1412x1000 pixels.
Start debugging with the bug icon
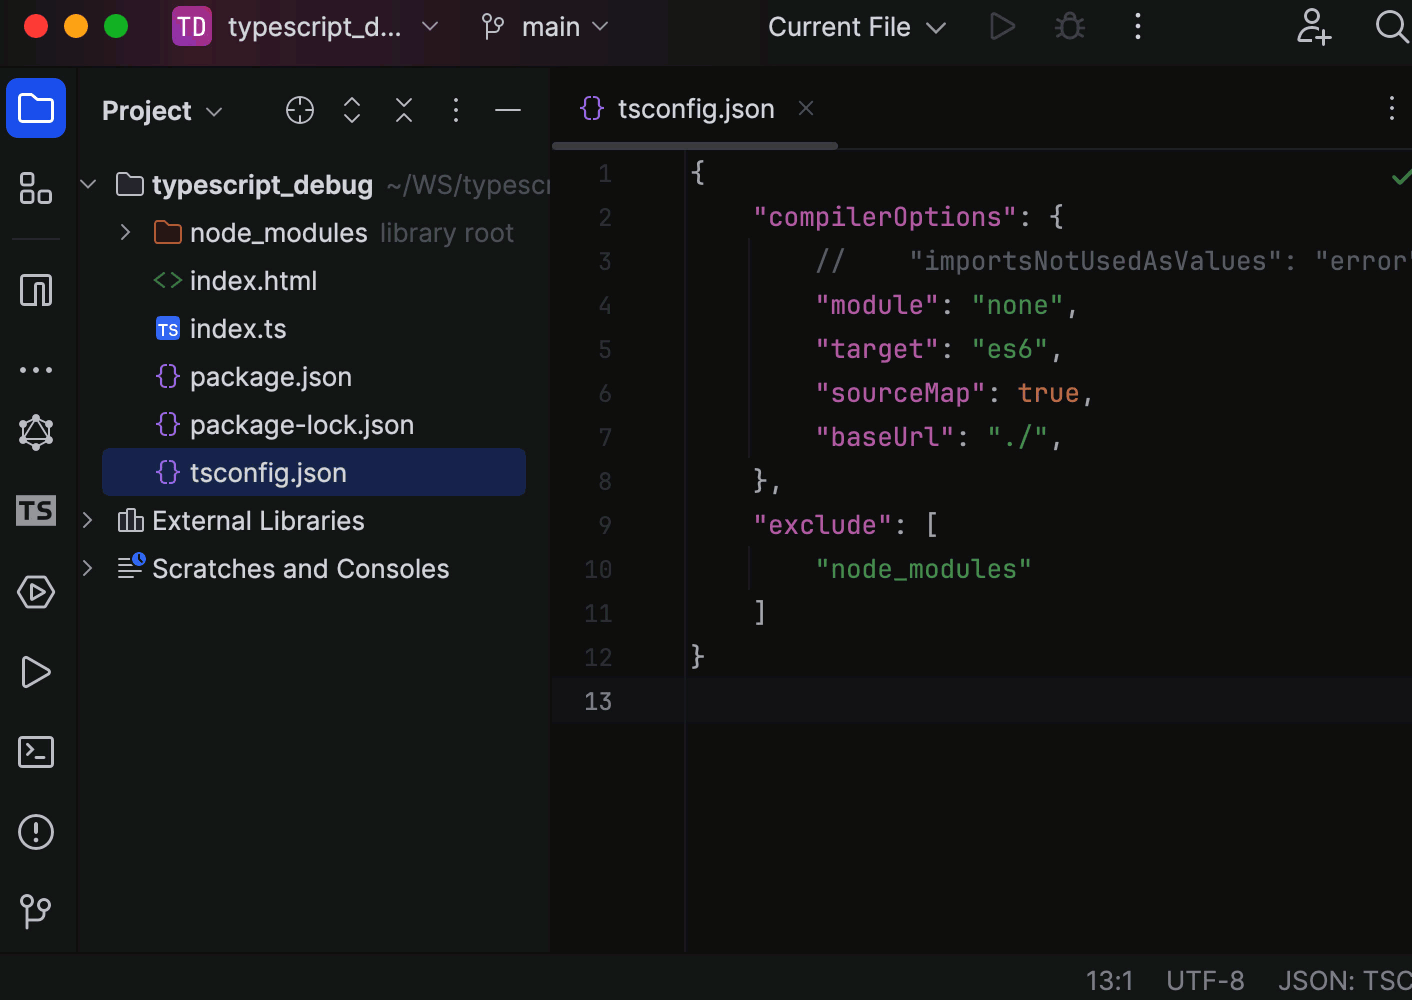pyautogui.click(x=1069, y=27)
